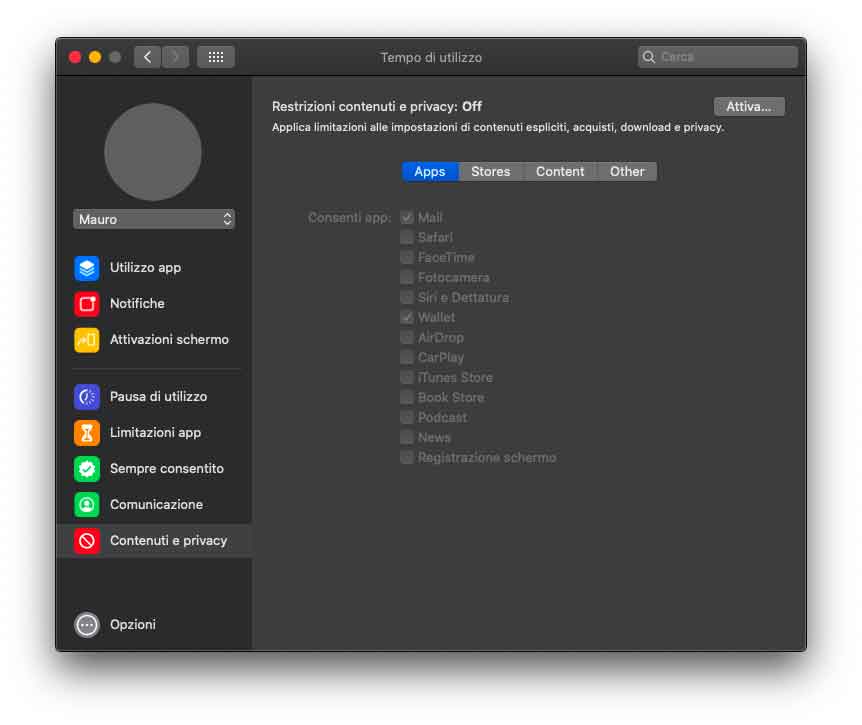Toggle the Podcast checkbox
The width and height of the screenshot is (862, 725).
(407, 418)
